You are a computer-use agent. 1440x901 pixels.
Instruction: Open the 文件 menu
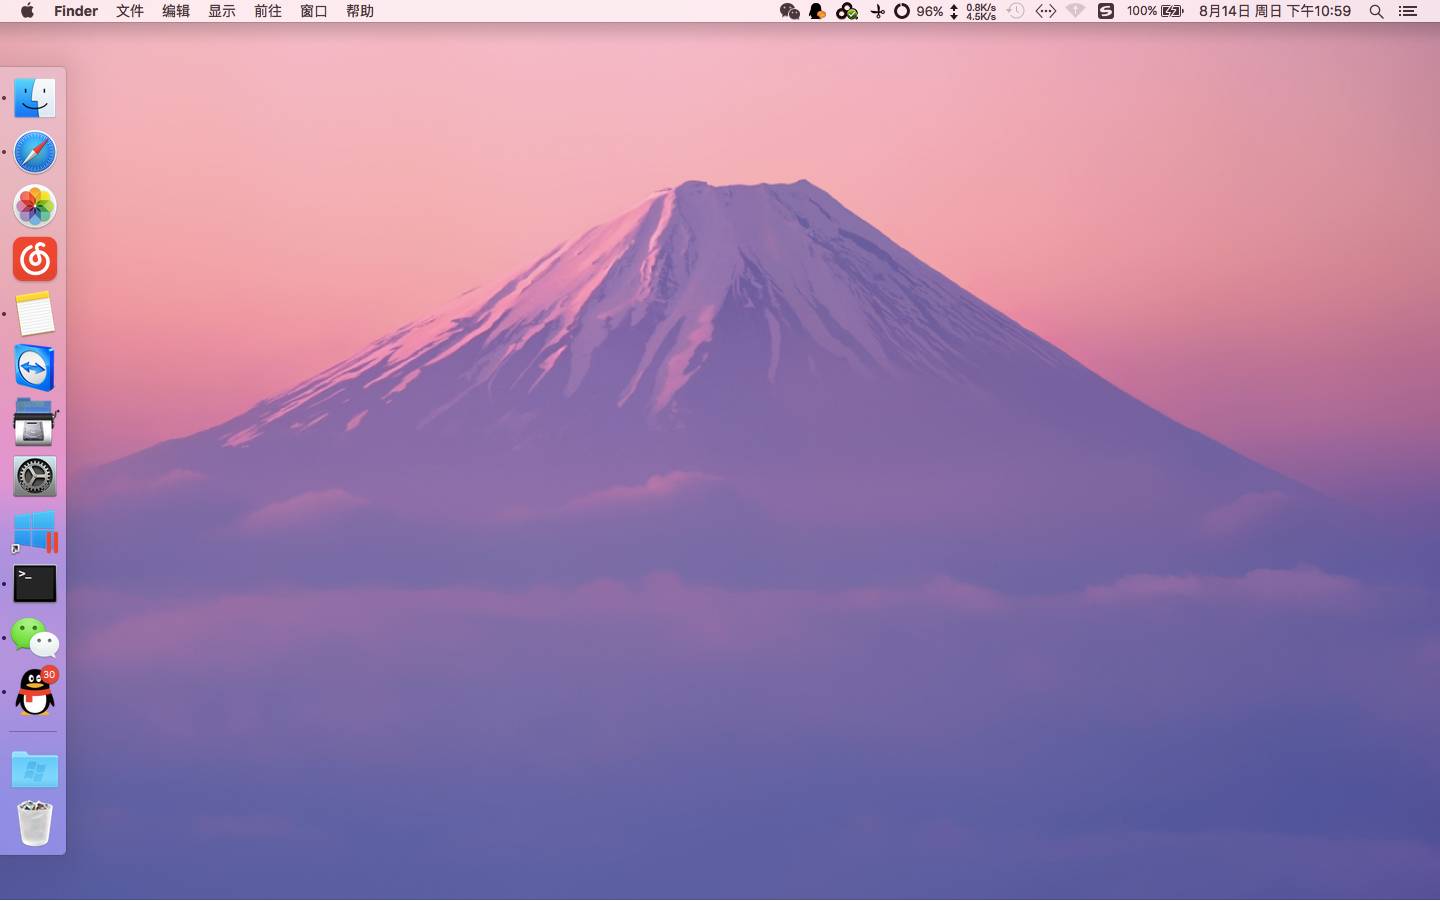[130, 11]
